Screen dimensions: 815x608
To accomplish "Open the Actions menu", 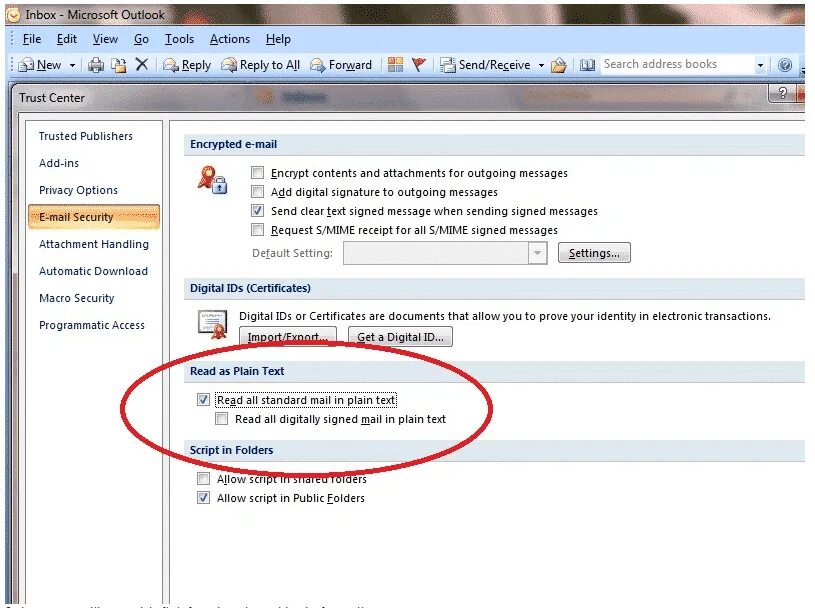I will (x=230, y=39).
